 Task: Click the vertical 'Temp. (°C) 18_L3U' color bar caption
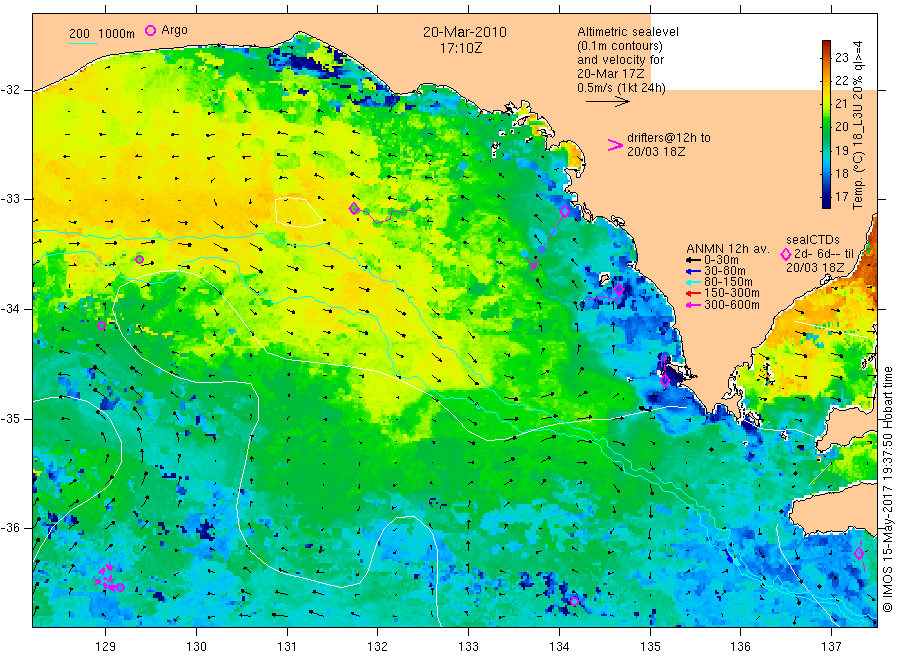(x=858, y=125)
